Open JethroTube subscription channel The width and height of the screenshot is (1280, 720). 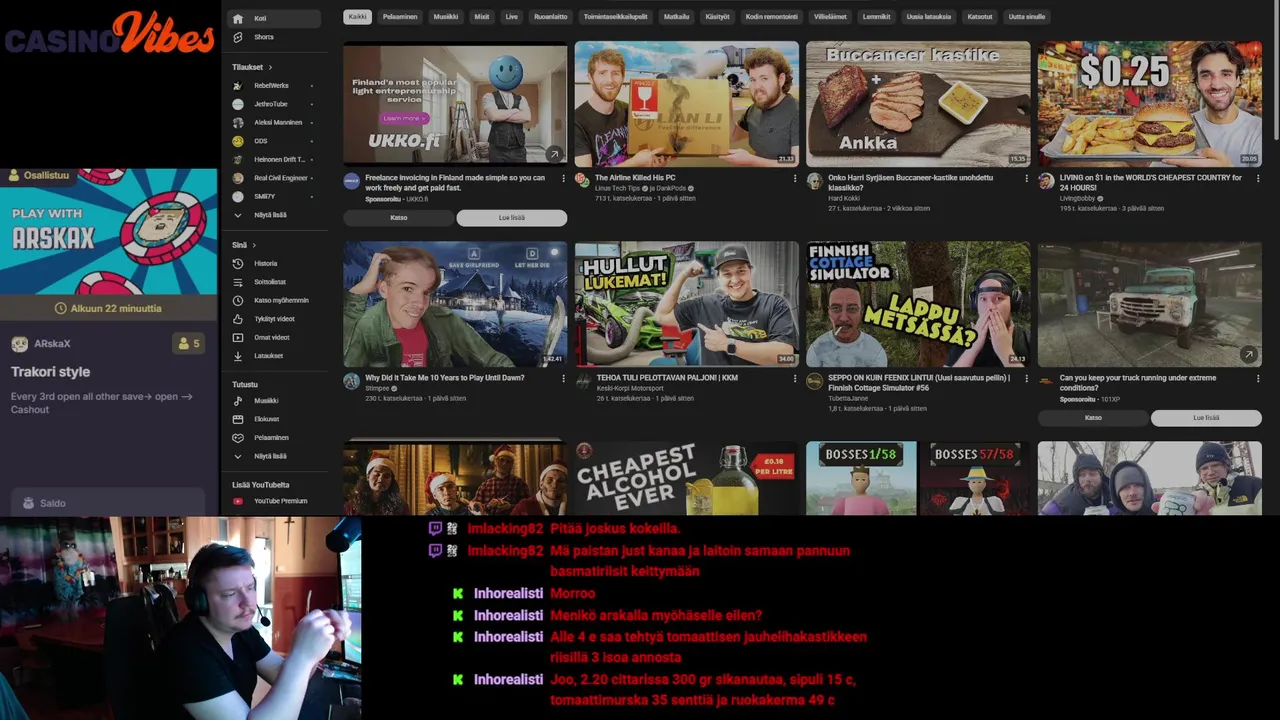274,104
